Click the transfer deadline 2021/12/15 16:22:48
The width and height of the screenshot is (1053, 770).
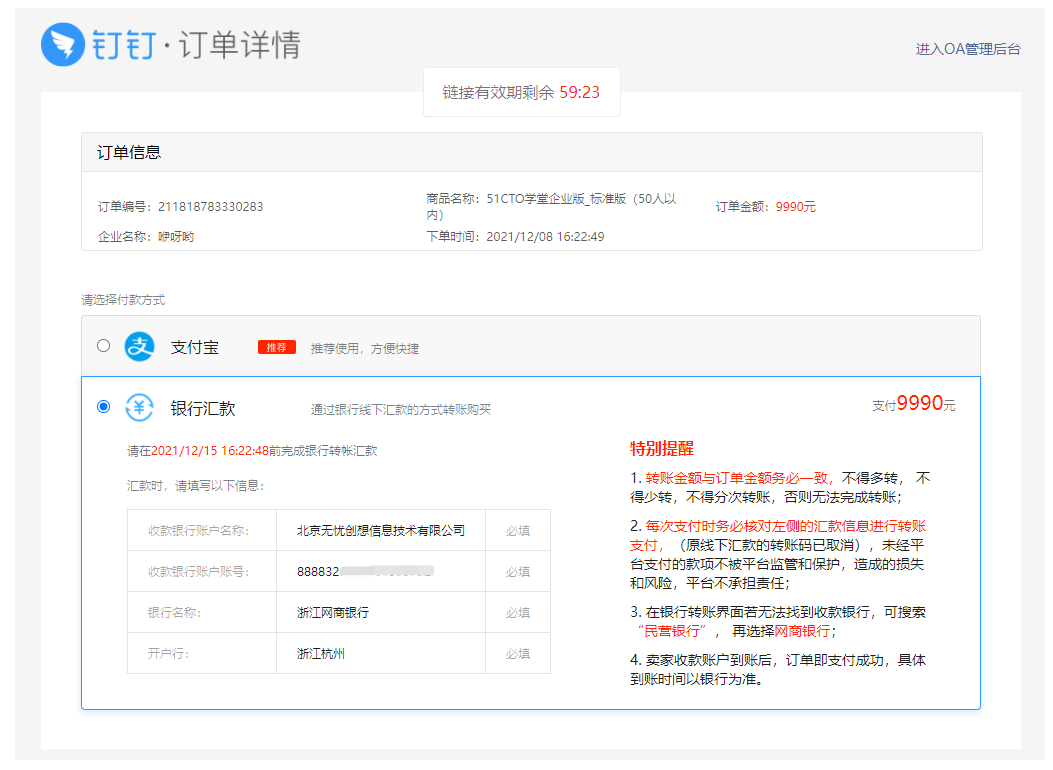click(x=210, y=450)
